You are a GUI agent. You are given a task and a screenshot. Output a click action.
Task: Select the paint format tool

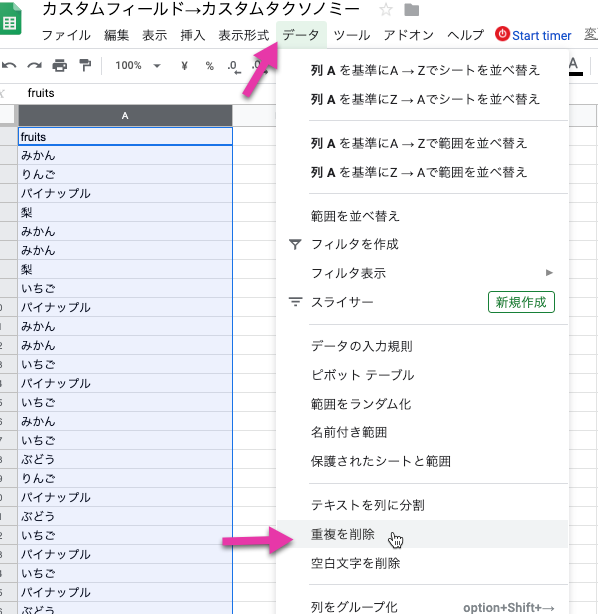pos(85,65)
